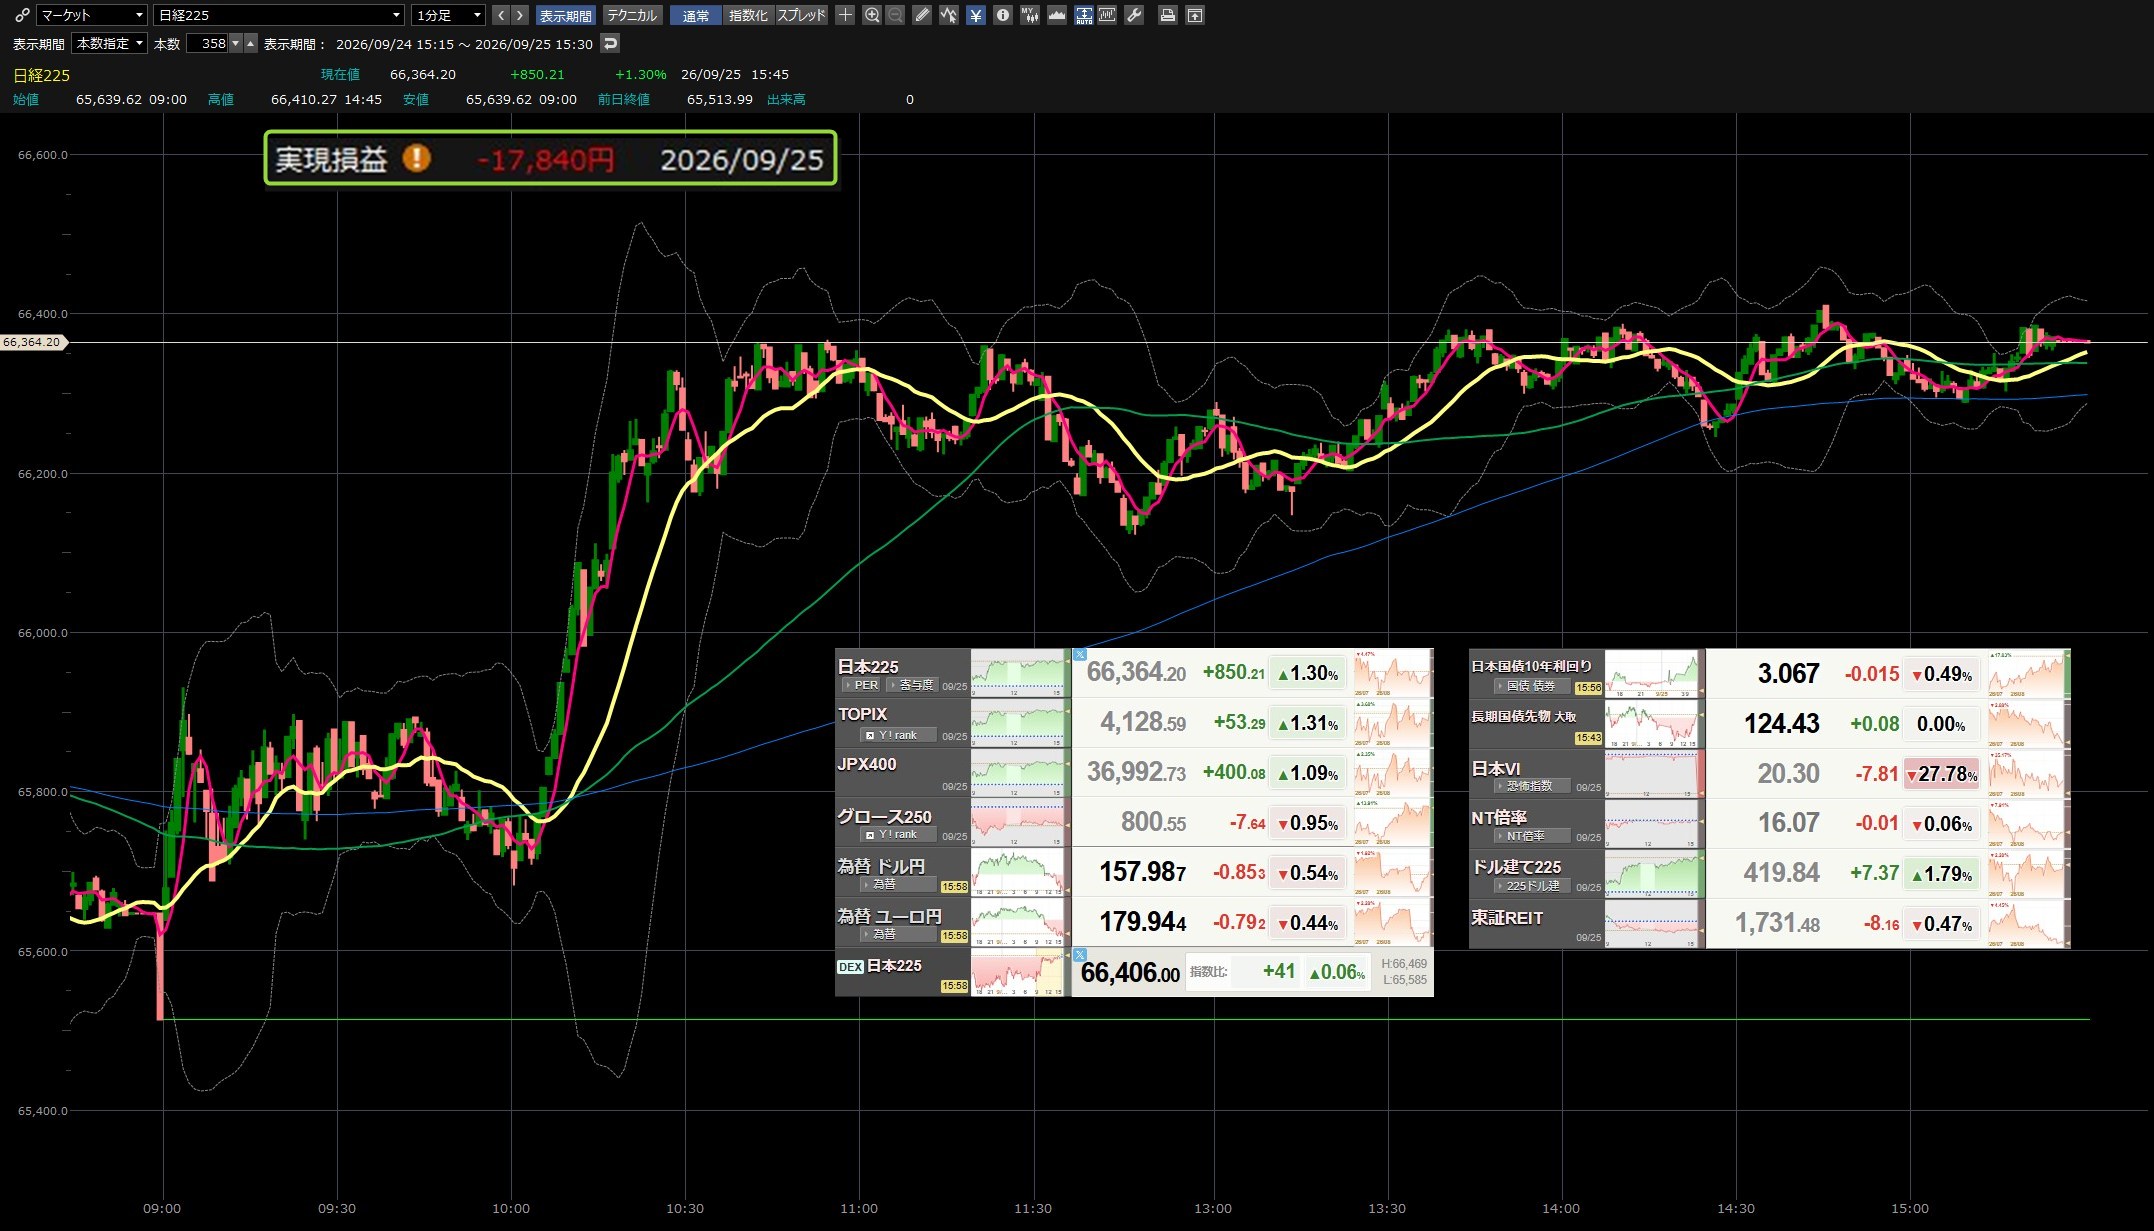Click the yen price display icon
Viewport: 2154px width, 1231px height.
coord(975,15)
